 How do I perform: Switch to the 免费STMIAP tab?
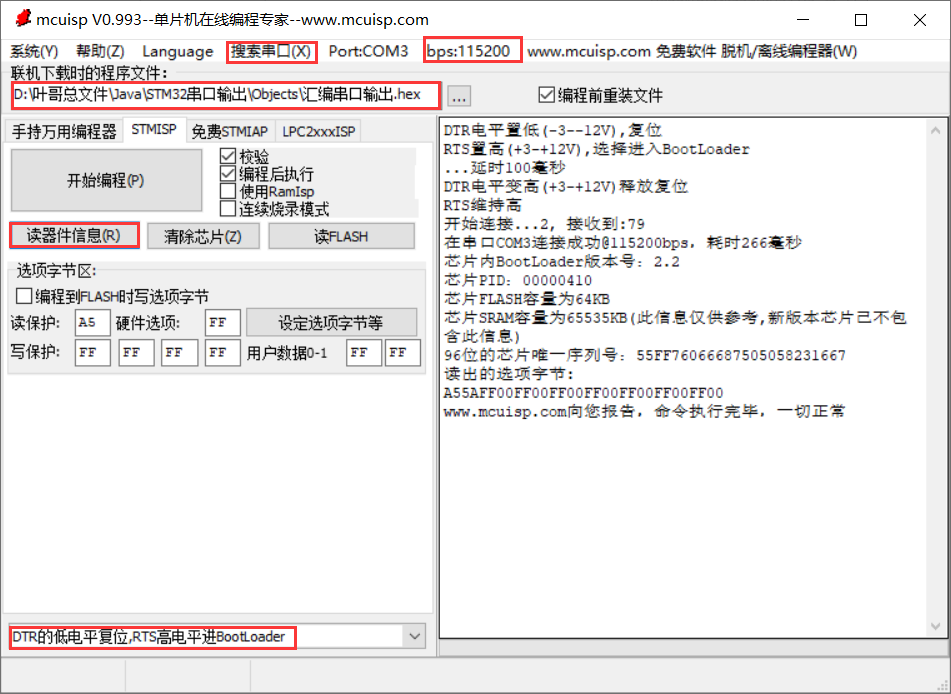(230, 129)
